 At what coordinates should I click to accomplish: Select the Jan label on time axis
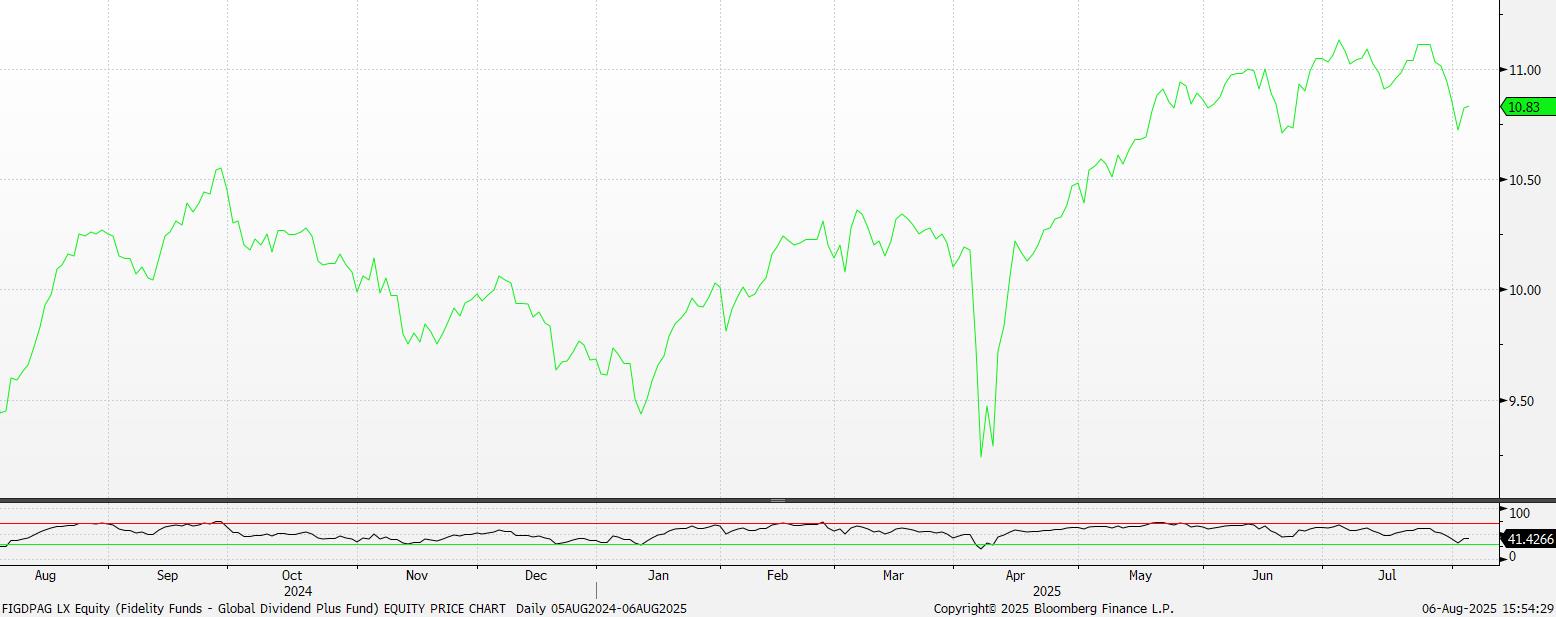point(658,576)
